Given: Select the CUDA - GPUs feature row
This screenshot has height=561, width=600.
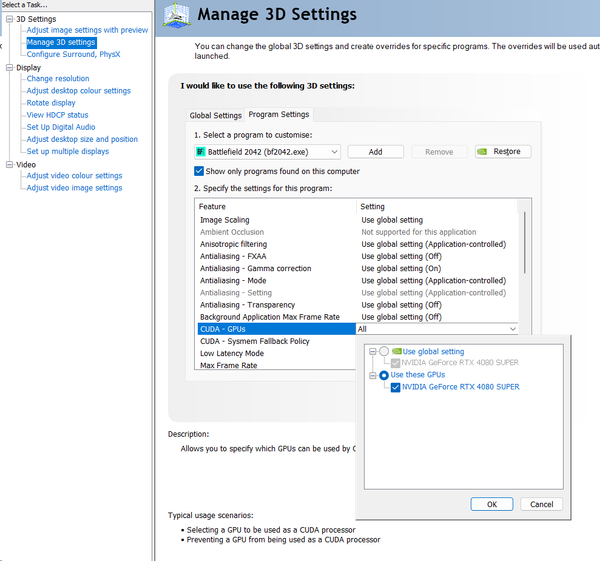Looking at the screenshot, I should tap(277, 329).
